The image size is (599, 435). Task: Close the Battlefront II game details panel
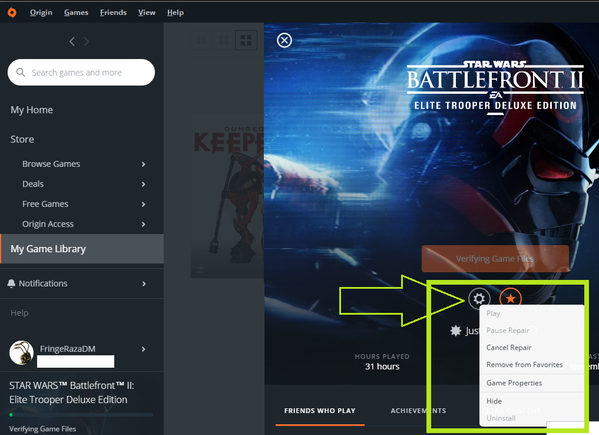(x=284, y=40)
